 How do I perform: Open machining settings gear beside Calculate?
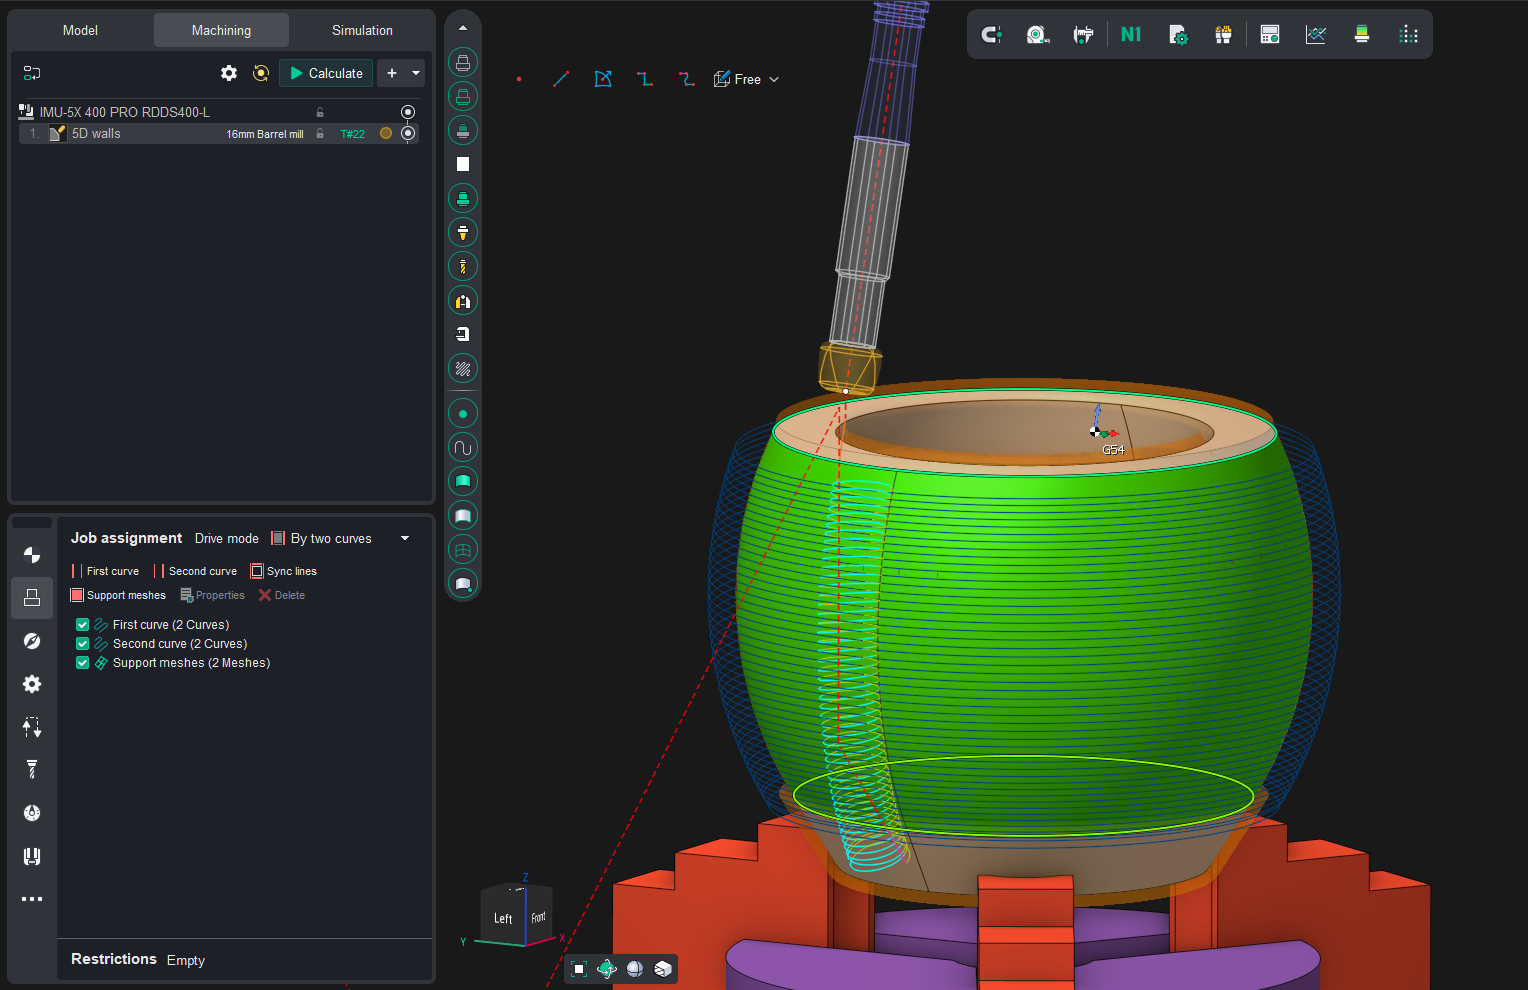229,73
